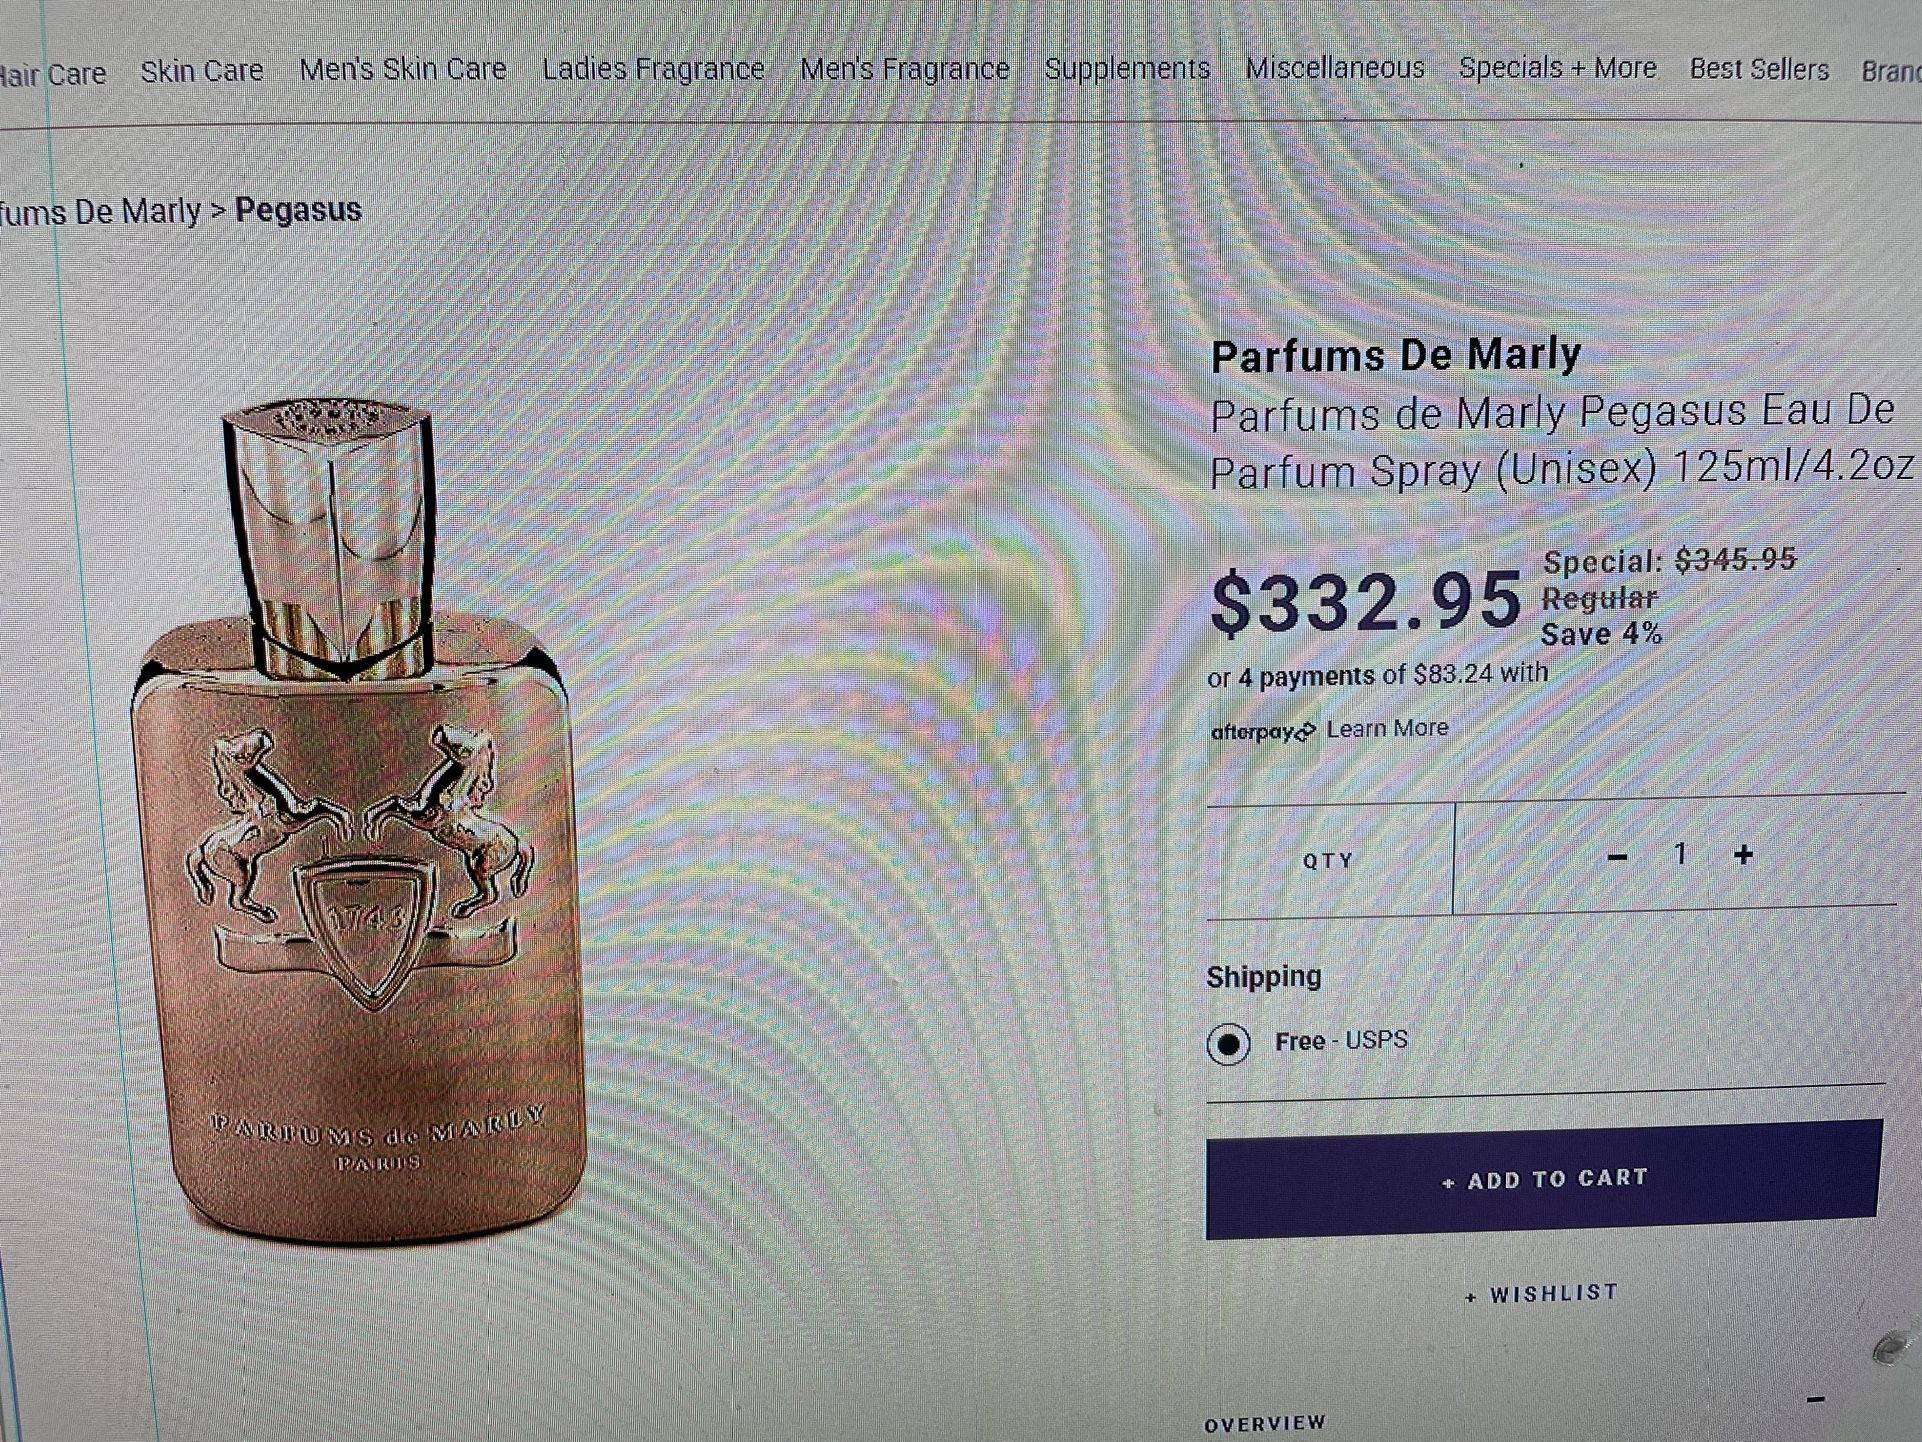Collapse the Overview section minus icon
1922x1442 pixels.
point(1816,1399)
